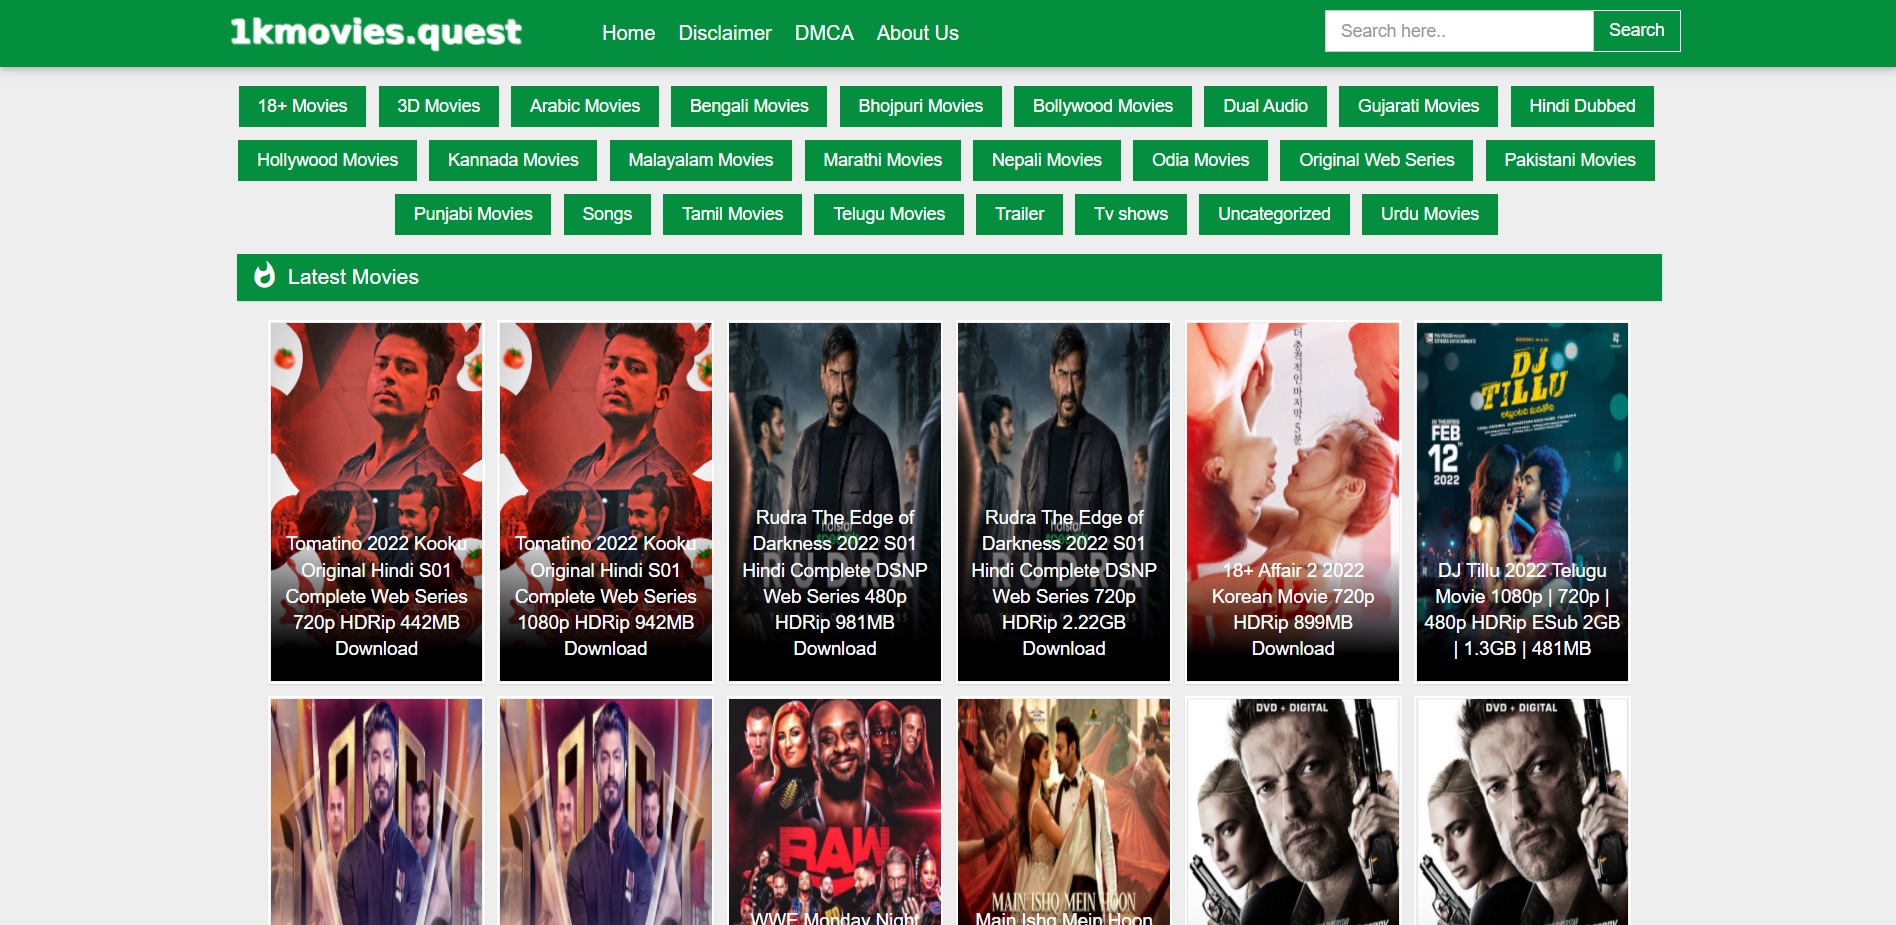Browse the Hollywood Movies category
Screen dimensions: 1896x925
point(327,160)
